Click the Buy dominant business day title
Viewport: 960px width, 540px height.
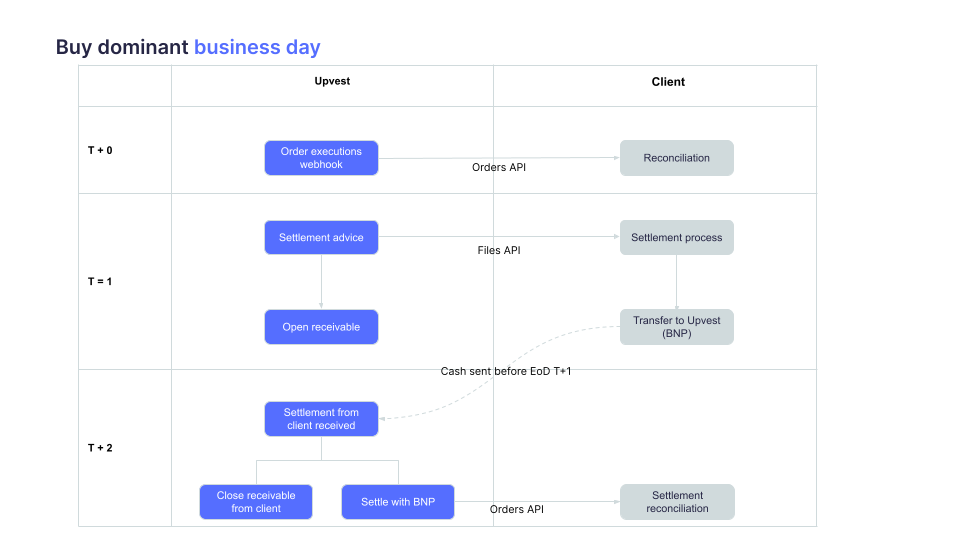tap(188, 47)
